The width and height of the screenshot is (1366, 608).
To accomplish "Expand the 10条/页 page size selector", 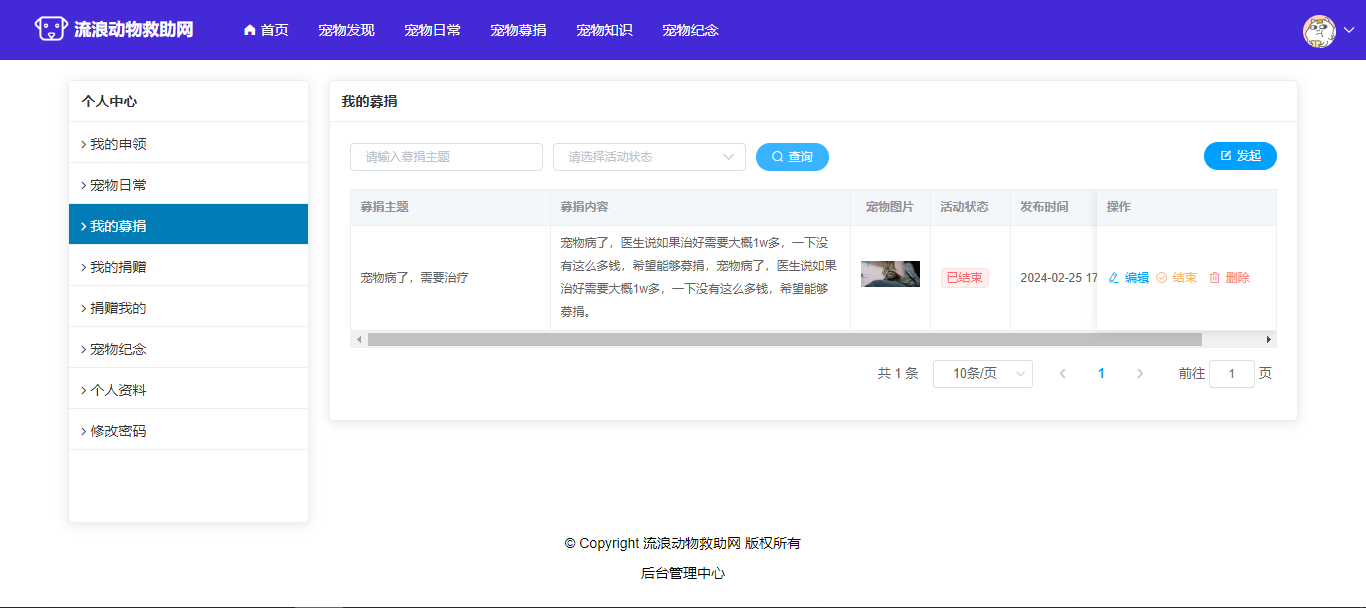I will coord(982,374).
